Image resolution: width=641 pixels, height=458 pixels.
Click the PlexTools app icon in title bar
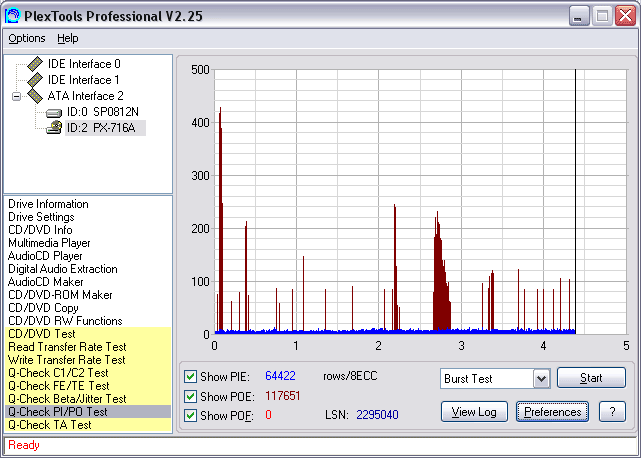point(12,16)
